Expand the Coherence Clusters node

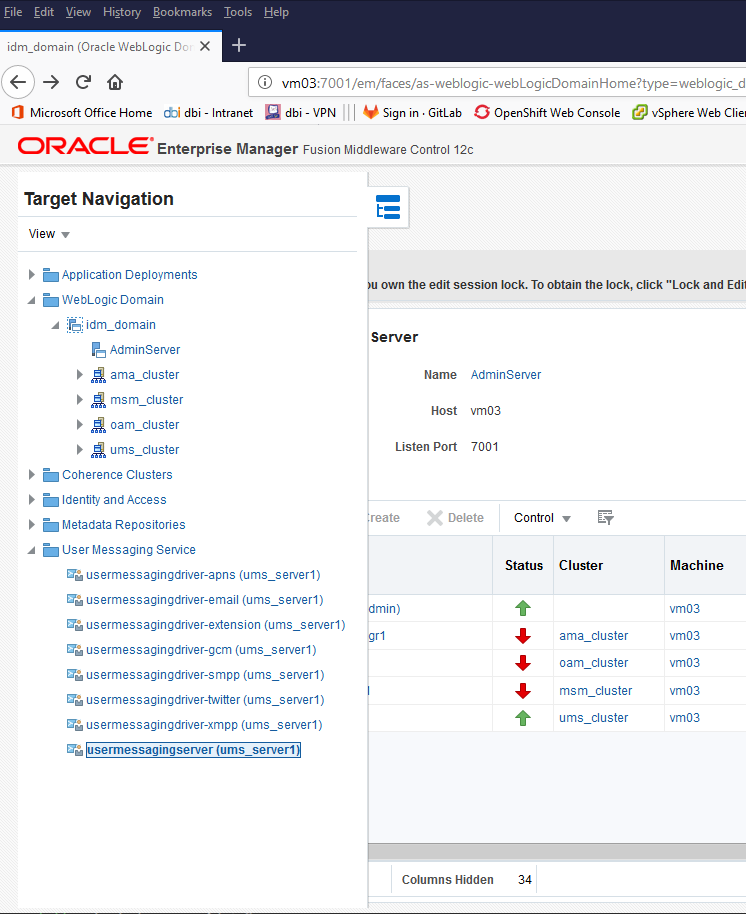coord(31,475)
